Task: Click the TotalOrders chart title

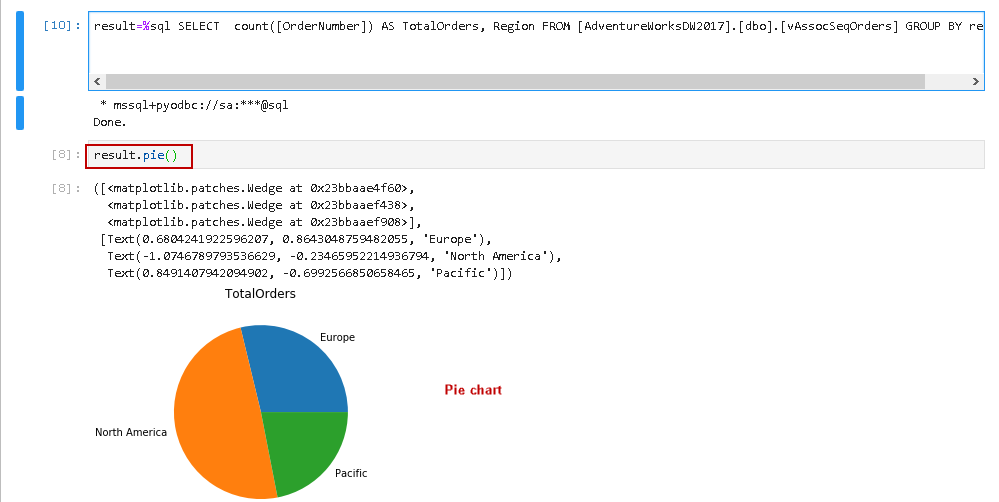Action: point(260,294)
